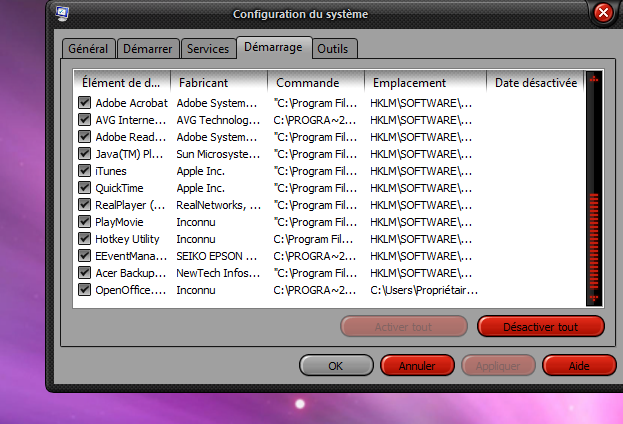
Task: Go to the Outils tab
Action: coord(335,49)
